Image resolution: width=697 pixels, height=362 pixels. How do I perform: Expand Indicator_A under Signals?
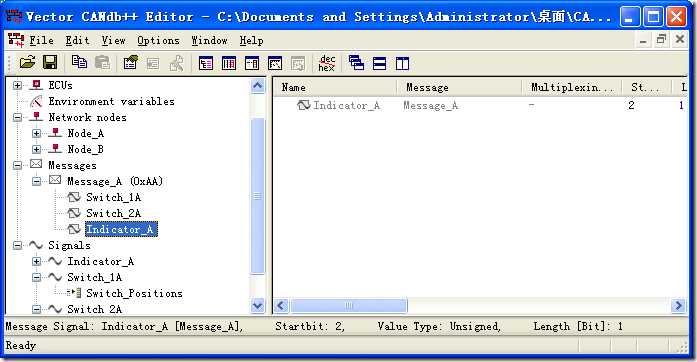36,261
